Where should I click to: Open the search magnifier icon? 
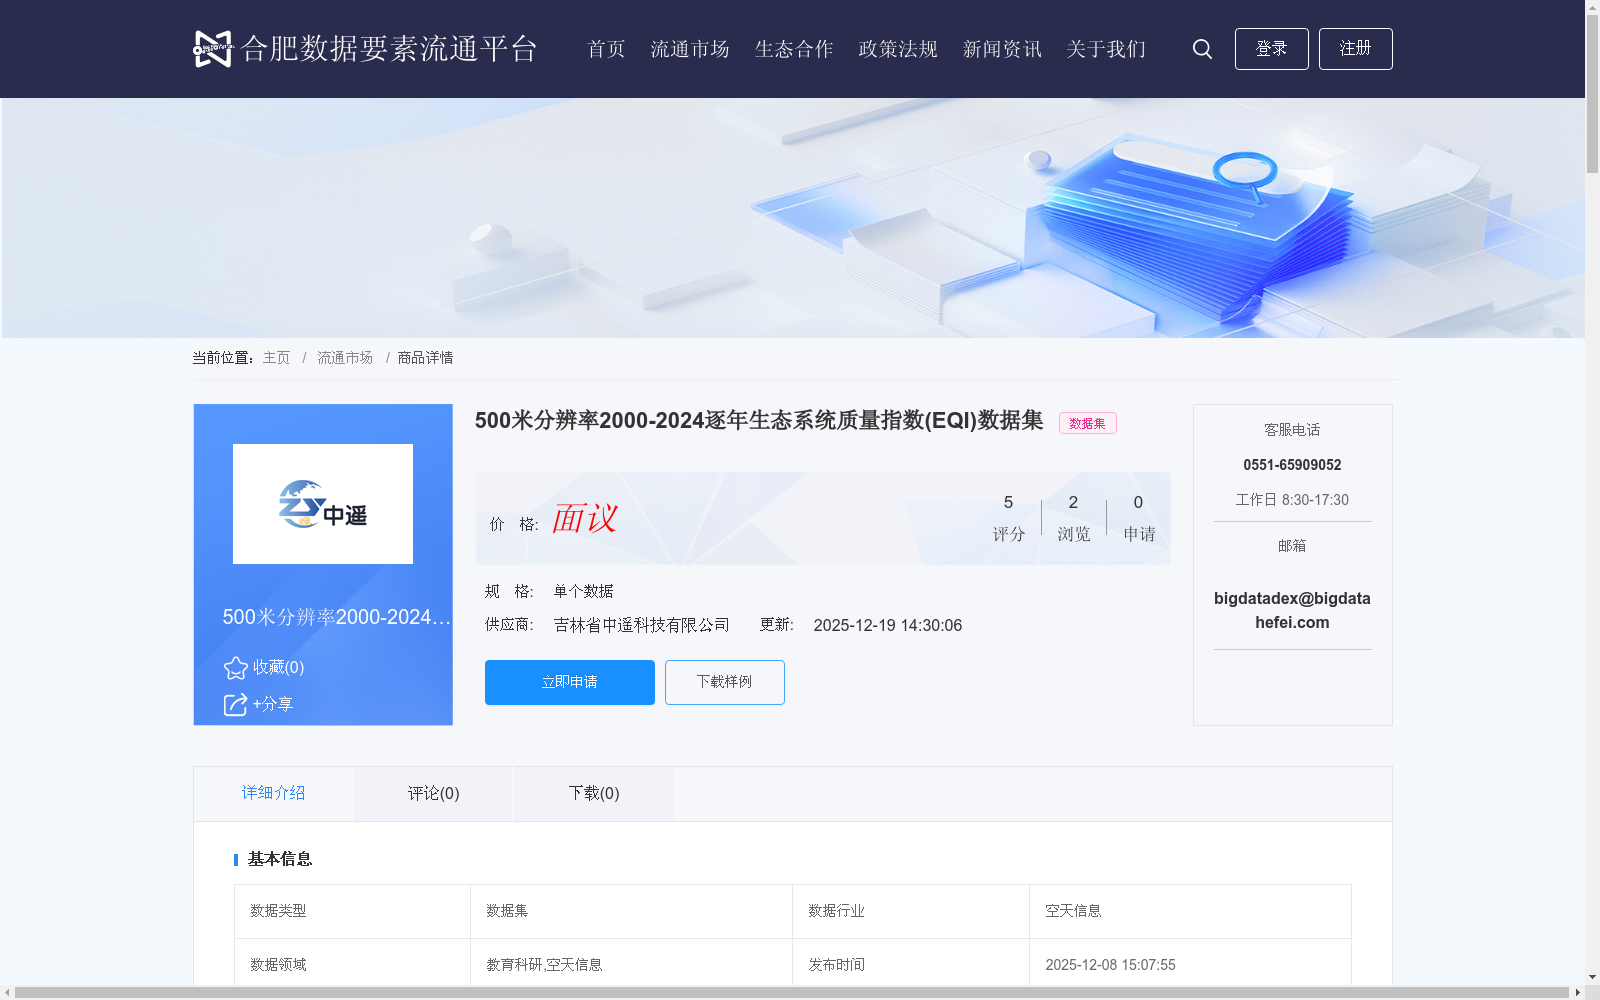(1202, 48)
